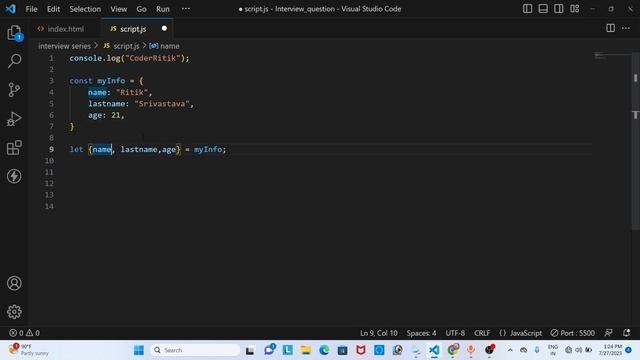Toggle the bottom panel layout icon
Screen dimensions: 640x360
coord(543,9)
